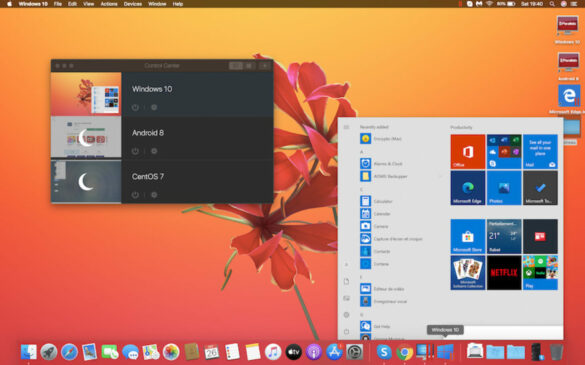This screenshot has width=585, height=365.
Task: Open Android 8 desktop shortcut icon
Action: (x=568, y=63)
